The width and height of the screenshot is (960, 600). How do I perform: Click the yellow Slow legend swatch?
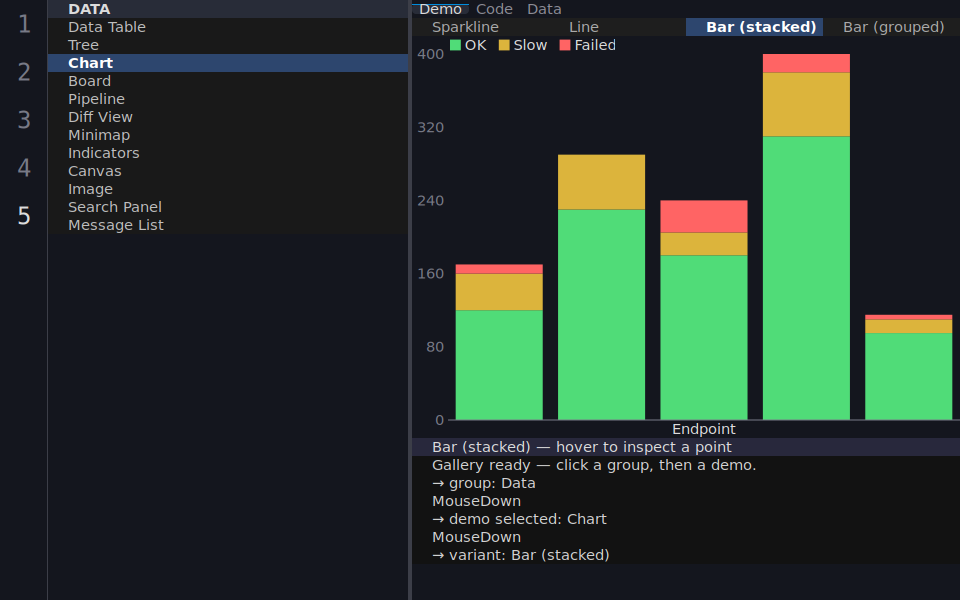coord(504,45)
